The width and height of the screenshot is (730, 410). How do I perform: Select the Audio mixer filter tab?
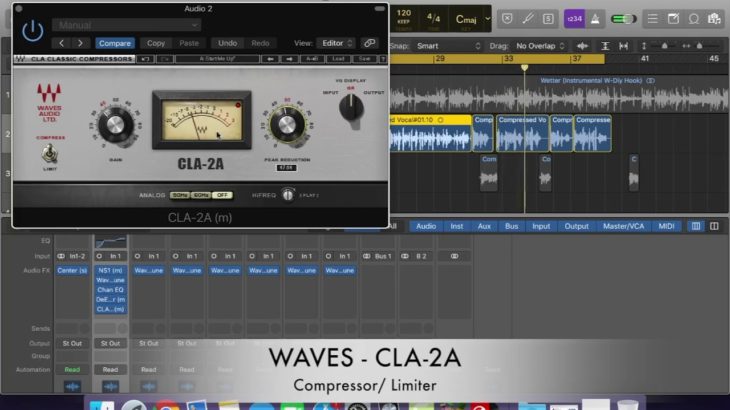pos(426,226)
